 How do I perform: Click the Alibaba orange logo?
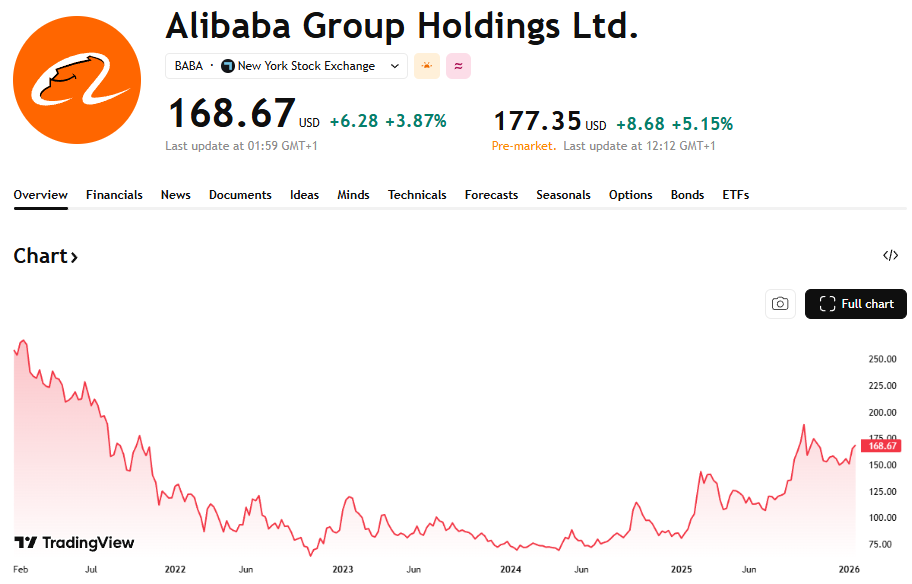point(77,79)
